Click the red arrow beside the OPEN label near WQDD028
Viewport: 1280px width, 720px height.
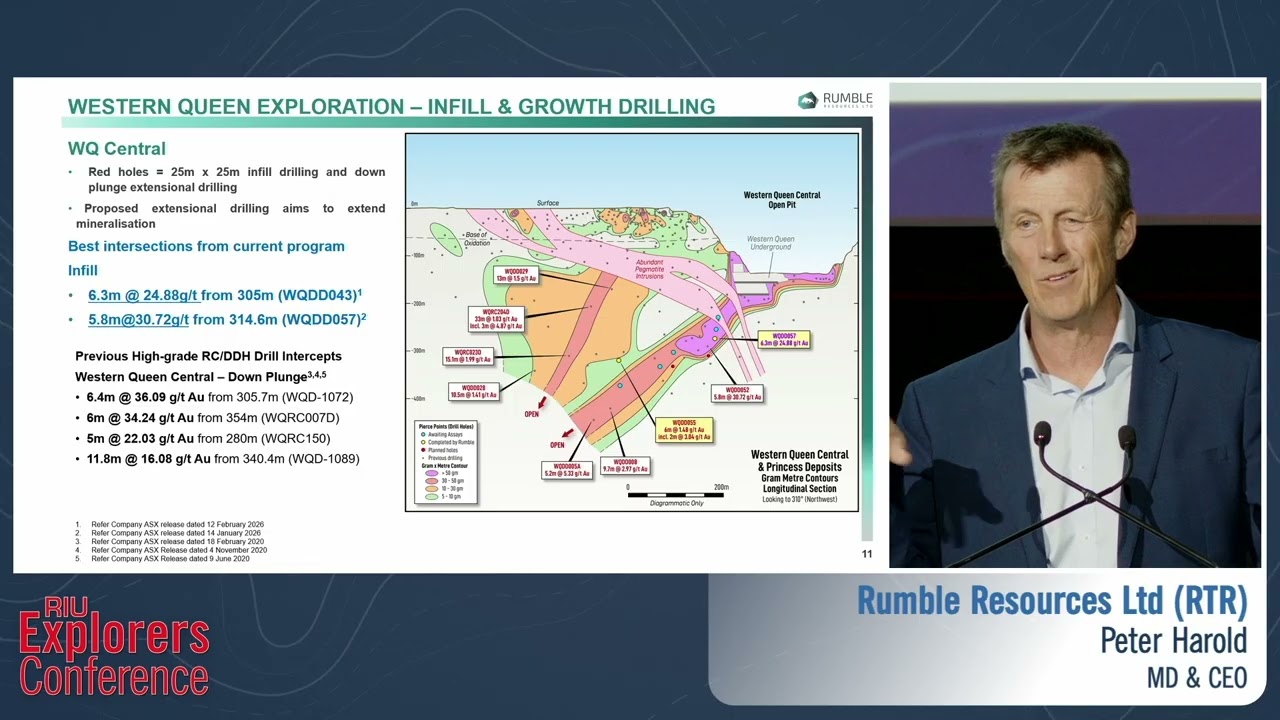[x=542, y=403]
